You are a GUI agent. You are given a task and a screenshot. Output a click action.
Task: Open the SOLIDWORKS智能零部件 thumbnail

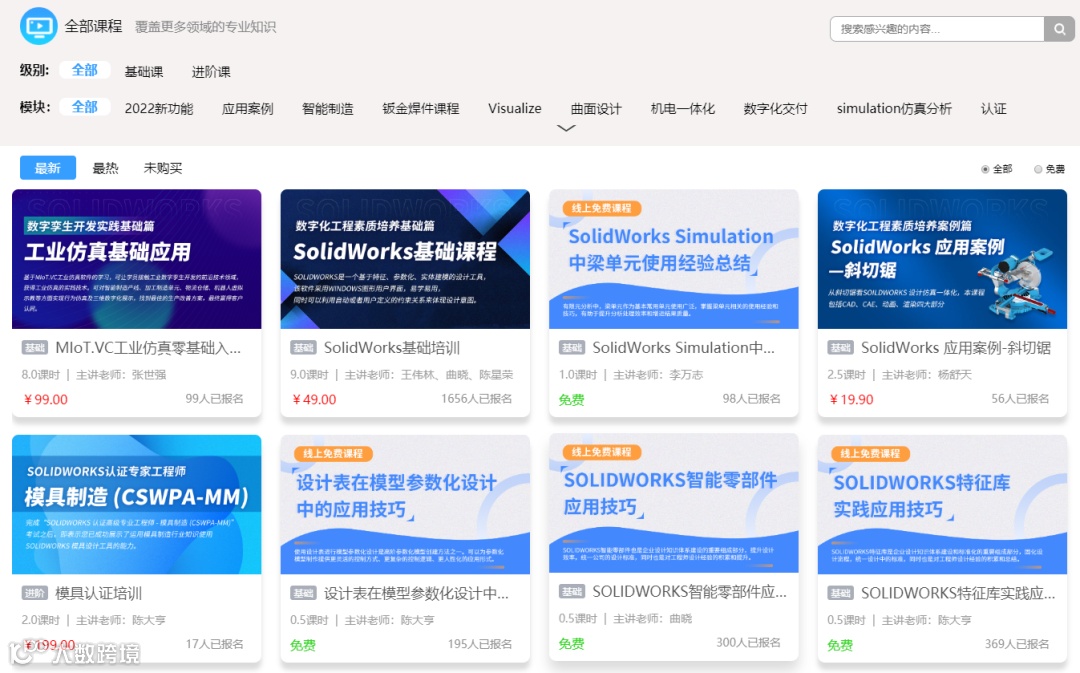pyautogui.click(x=674, y=503)
